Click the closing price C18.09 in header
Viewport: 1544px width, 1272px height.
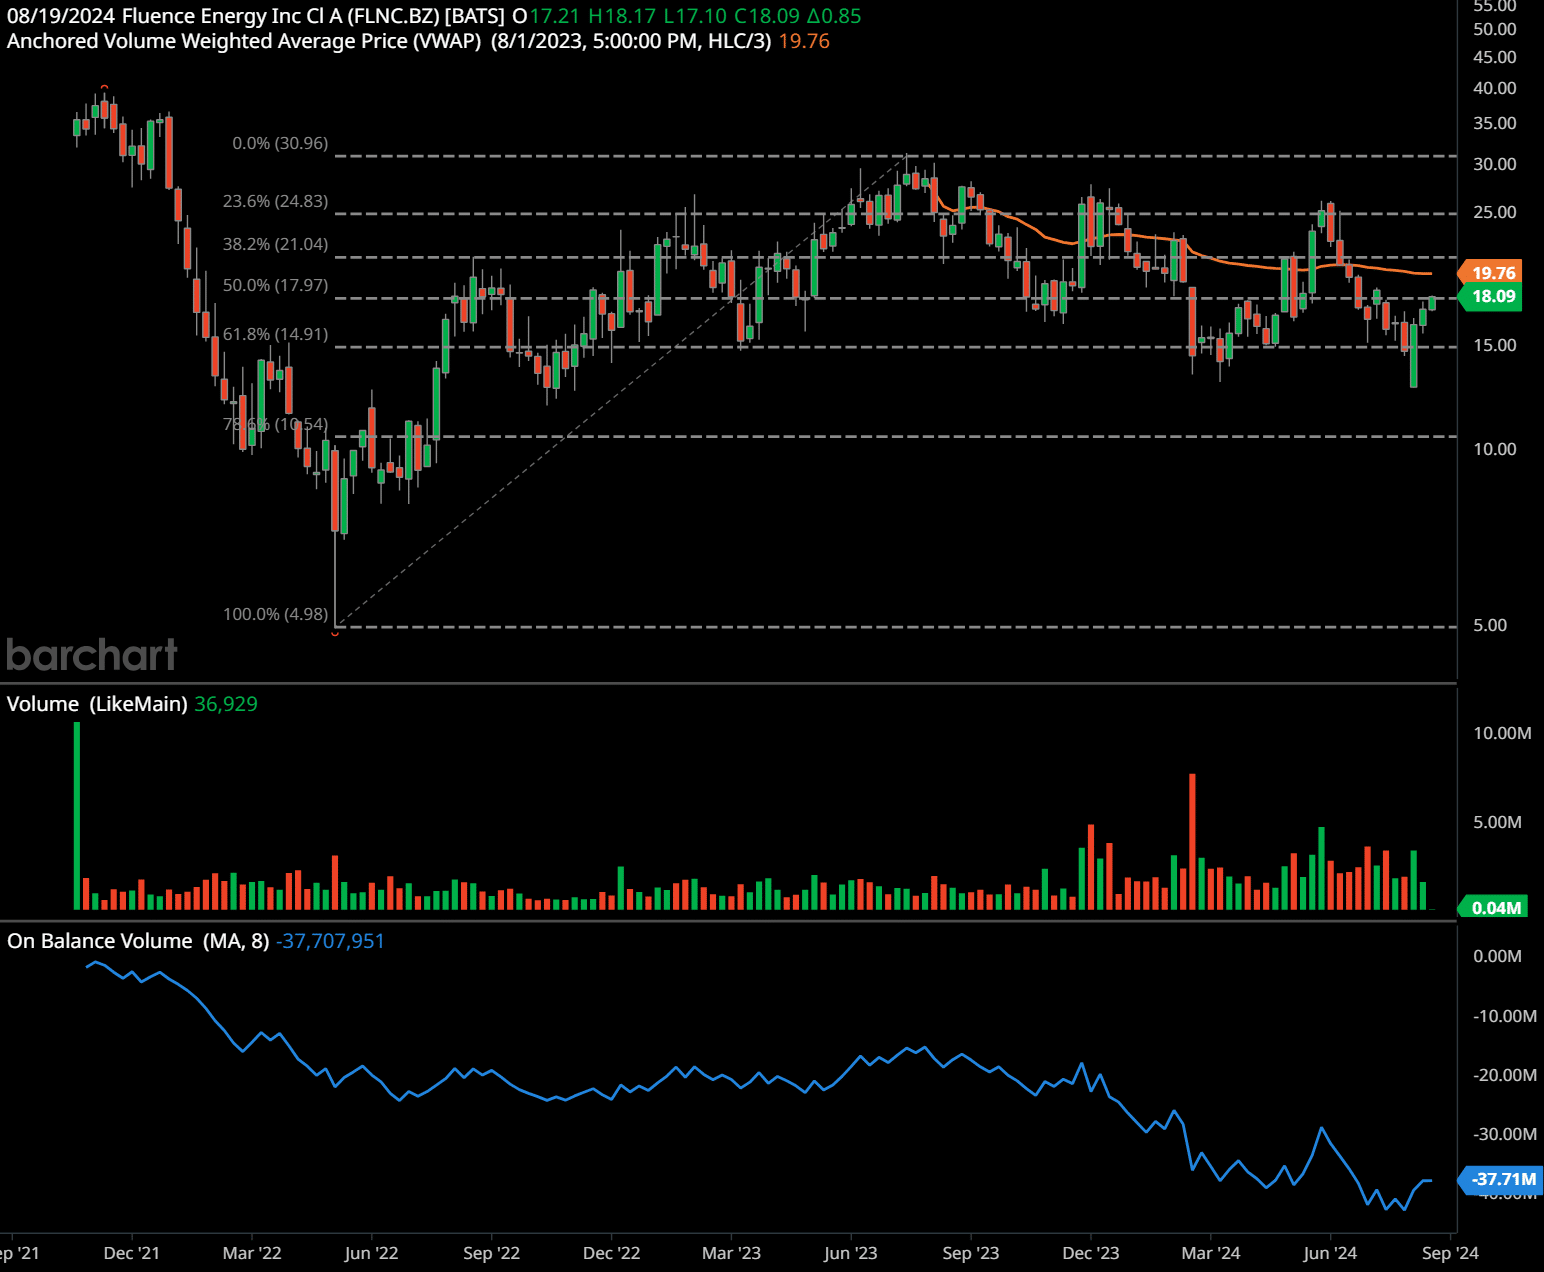767,16
